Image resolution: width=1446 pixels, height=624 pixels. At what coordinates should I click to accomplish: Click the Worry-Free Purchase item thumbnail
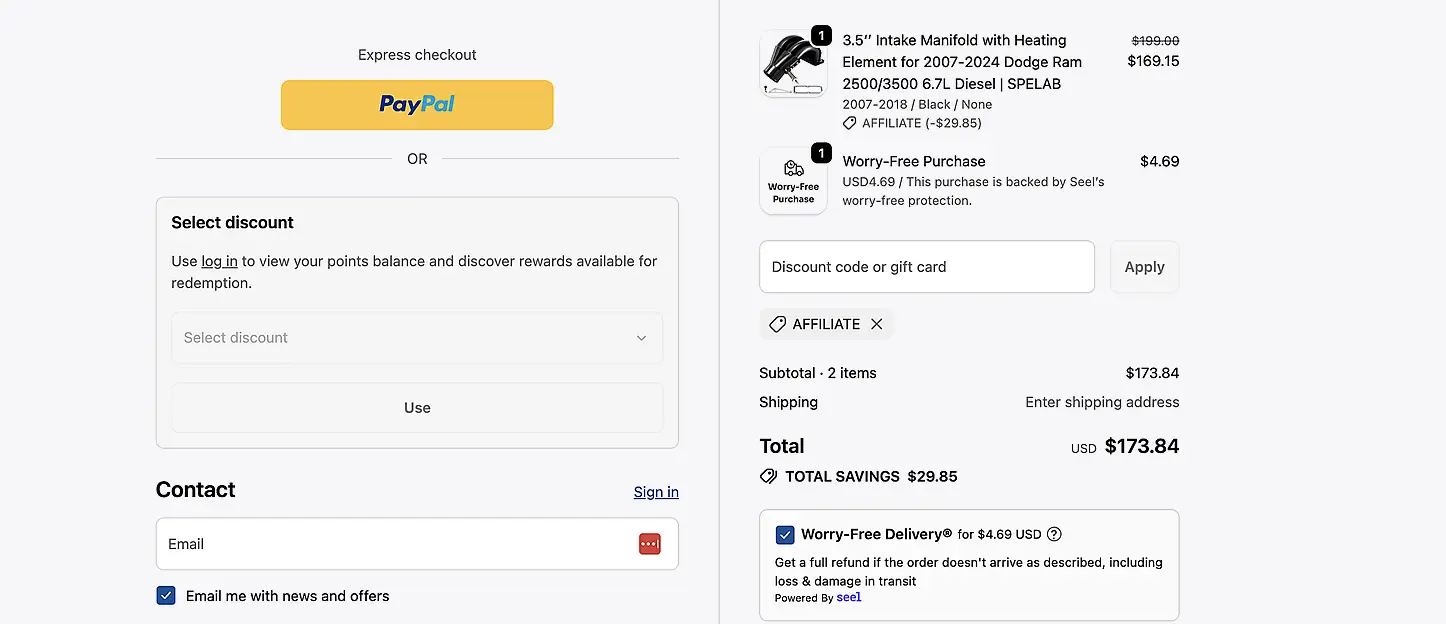click(794, 181)
